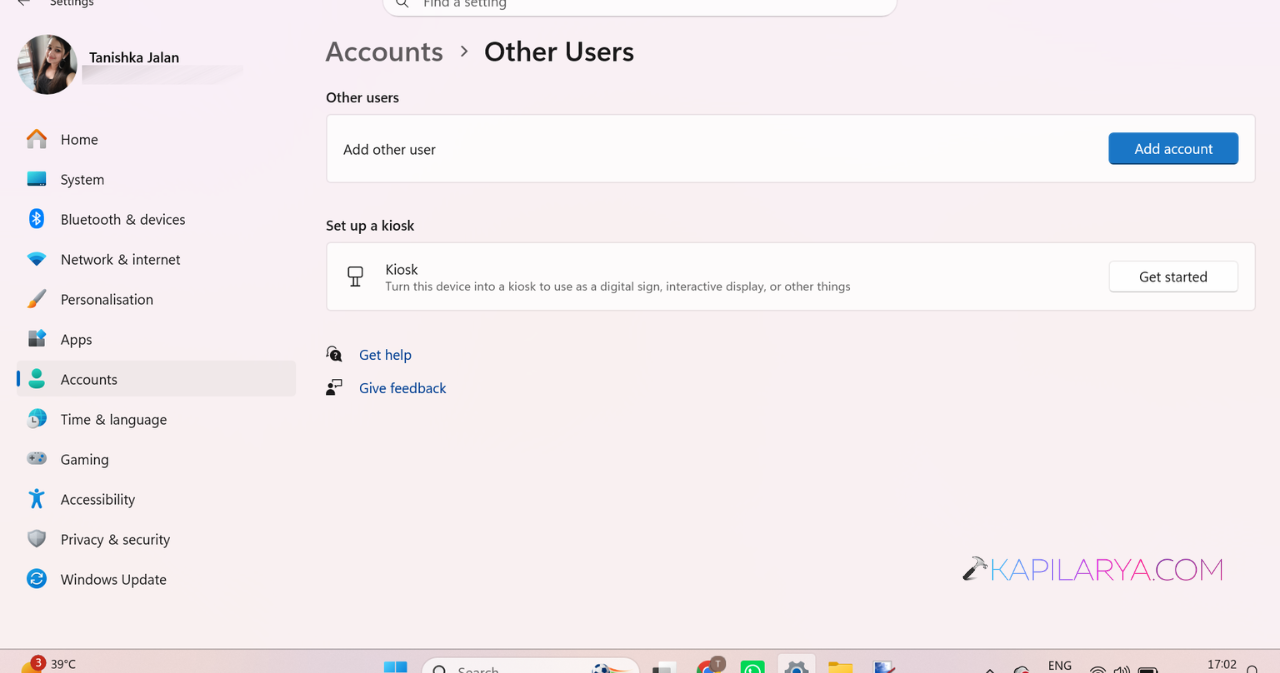The image size is (1280, 673).
Task: Select Accounts in the sidebar
Action: click(x=156, y=379)
